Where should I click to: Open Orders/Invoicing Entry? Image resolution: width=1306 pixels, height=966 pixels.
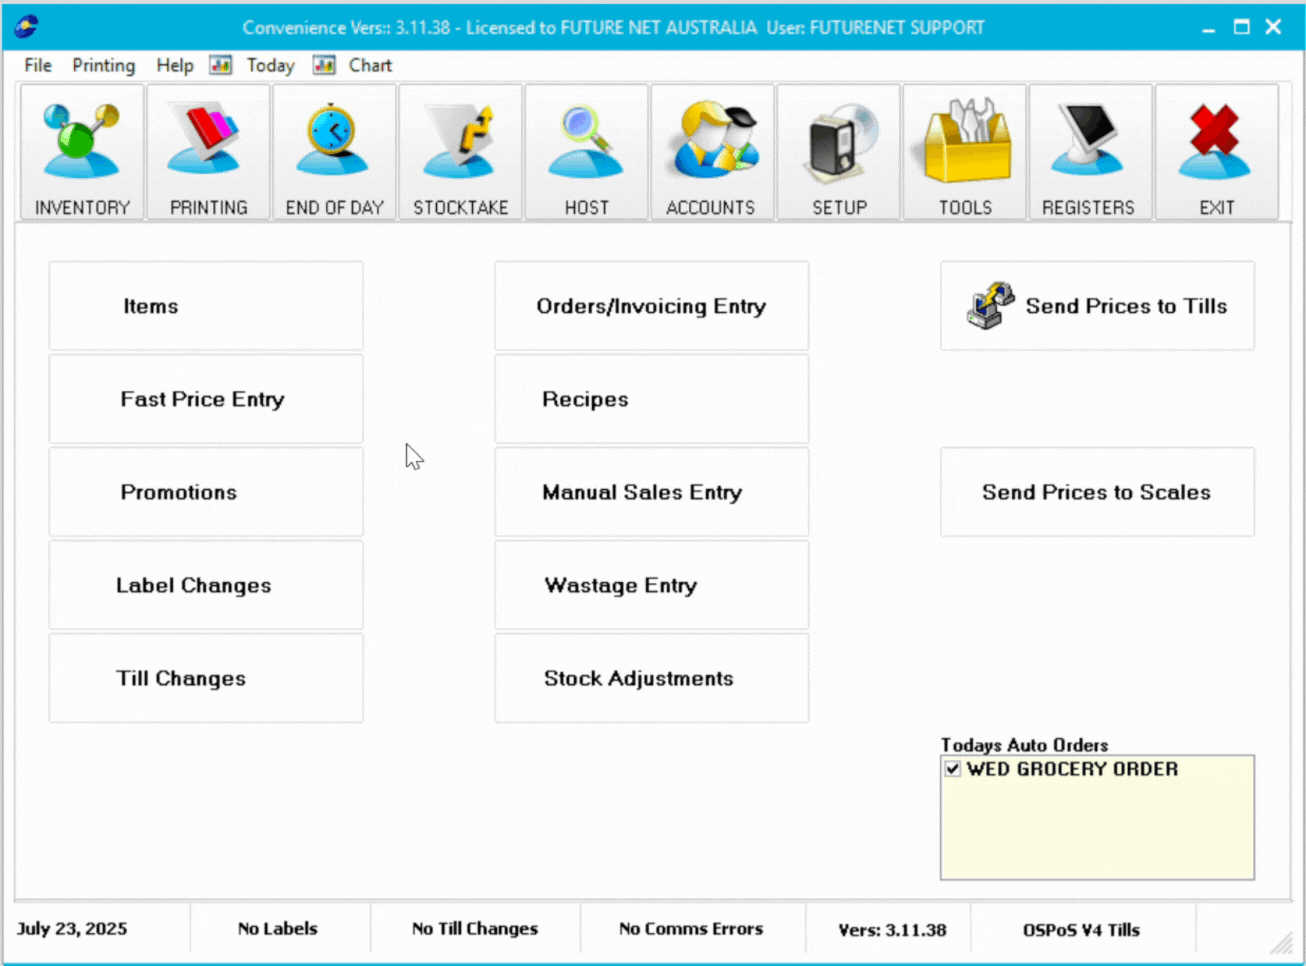pos(652,306)
